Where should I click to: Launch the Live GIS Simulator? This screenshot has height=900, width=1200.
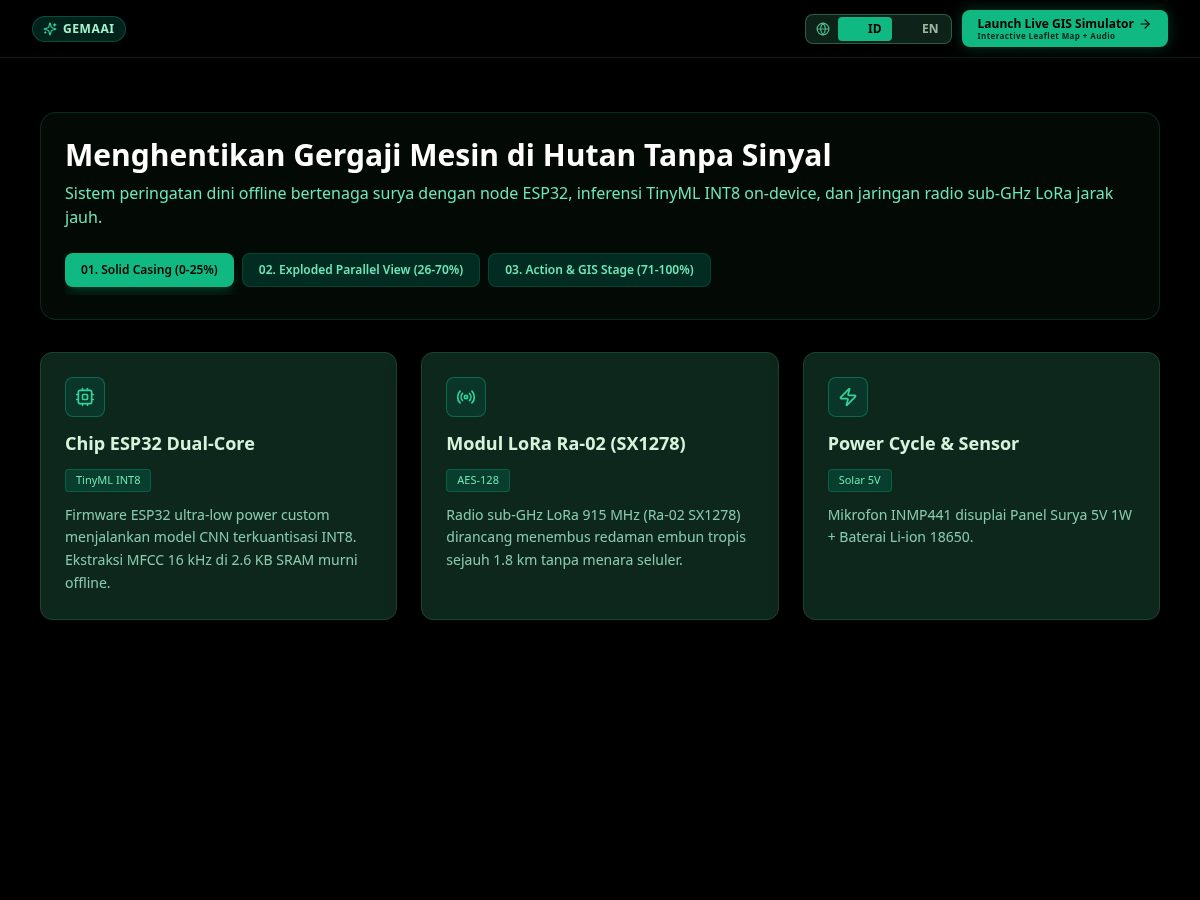click(x=1065, y=29)
